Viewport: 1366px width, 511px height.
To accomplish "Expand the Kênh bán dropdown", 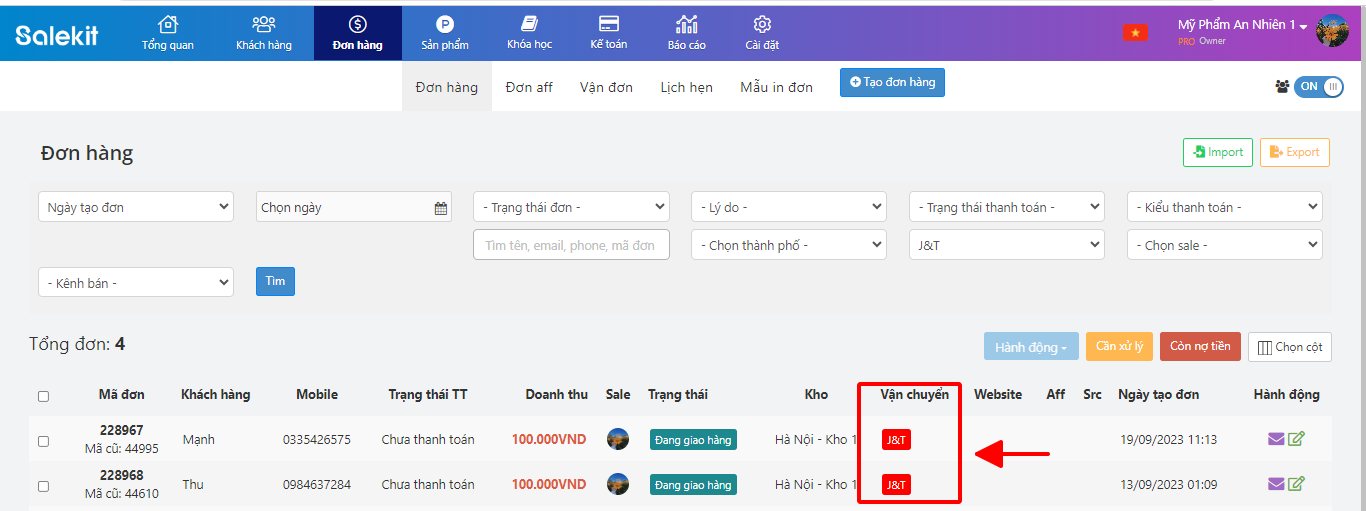I will pos(135,283).
